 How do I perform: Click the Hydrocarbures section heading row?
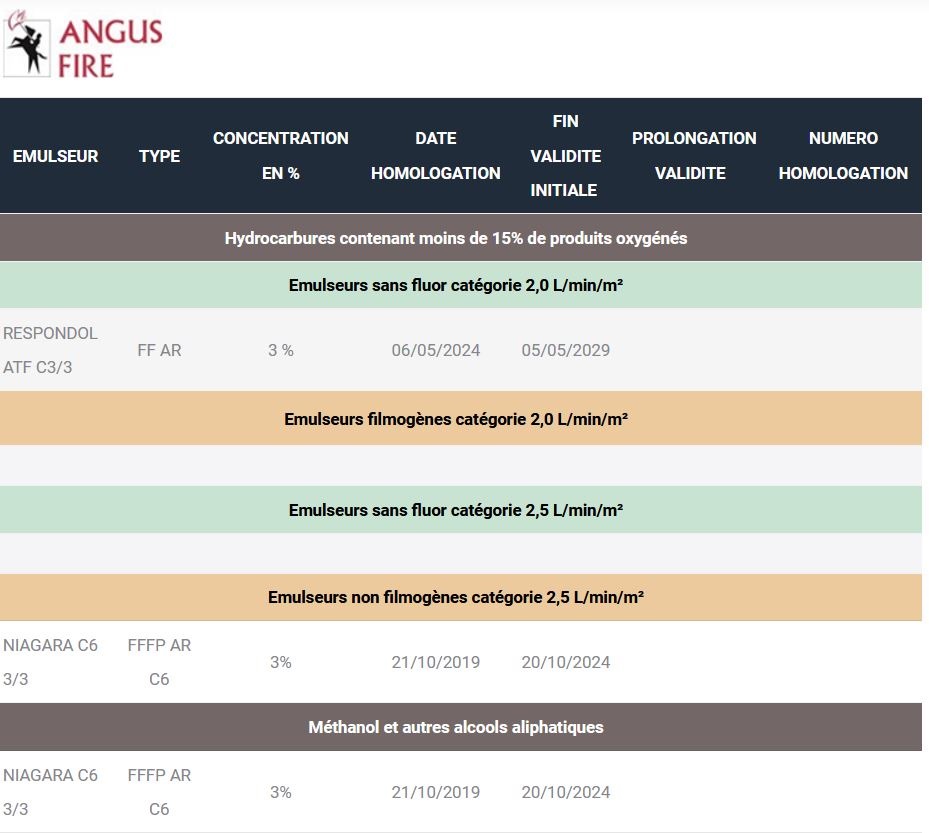pyautogui.click(x=455, y=238)
